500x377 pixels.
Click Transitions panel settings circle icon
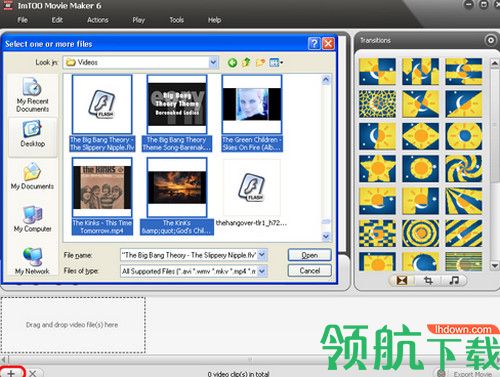tap(491, 40)
